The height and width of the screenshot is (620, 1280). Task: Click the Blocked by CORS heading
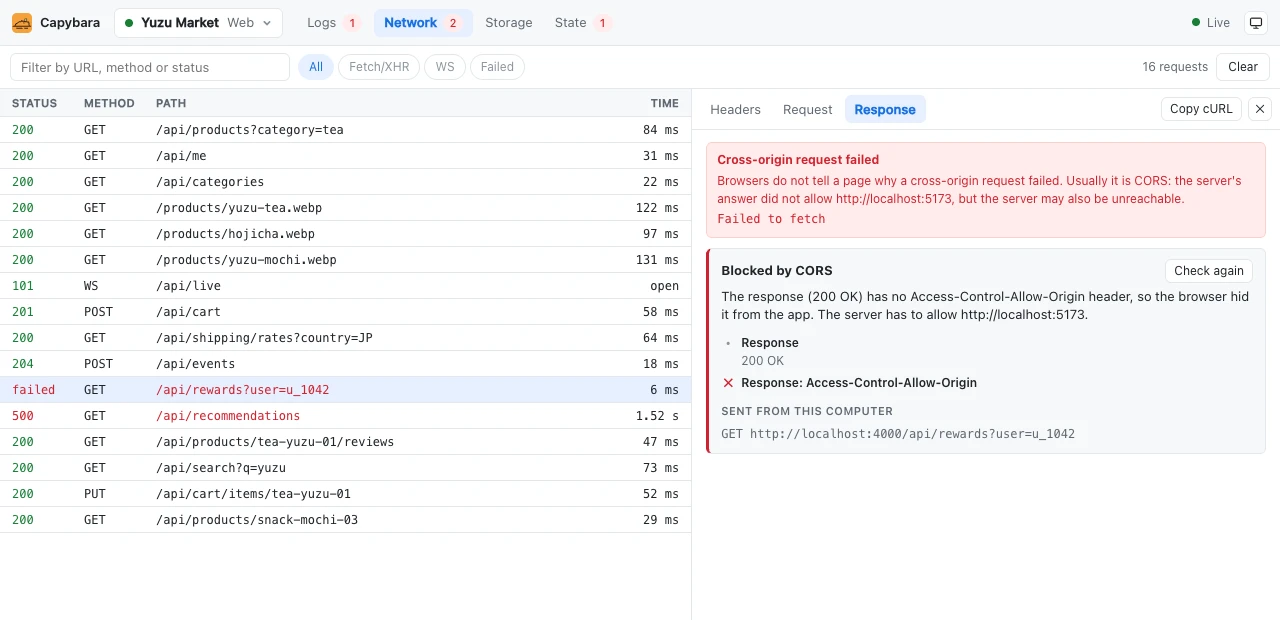(777, 271)
